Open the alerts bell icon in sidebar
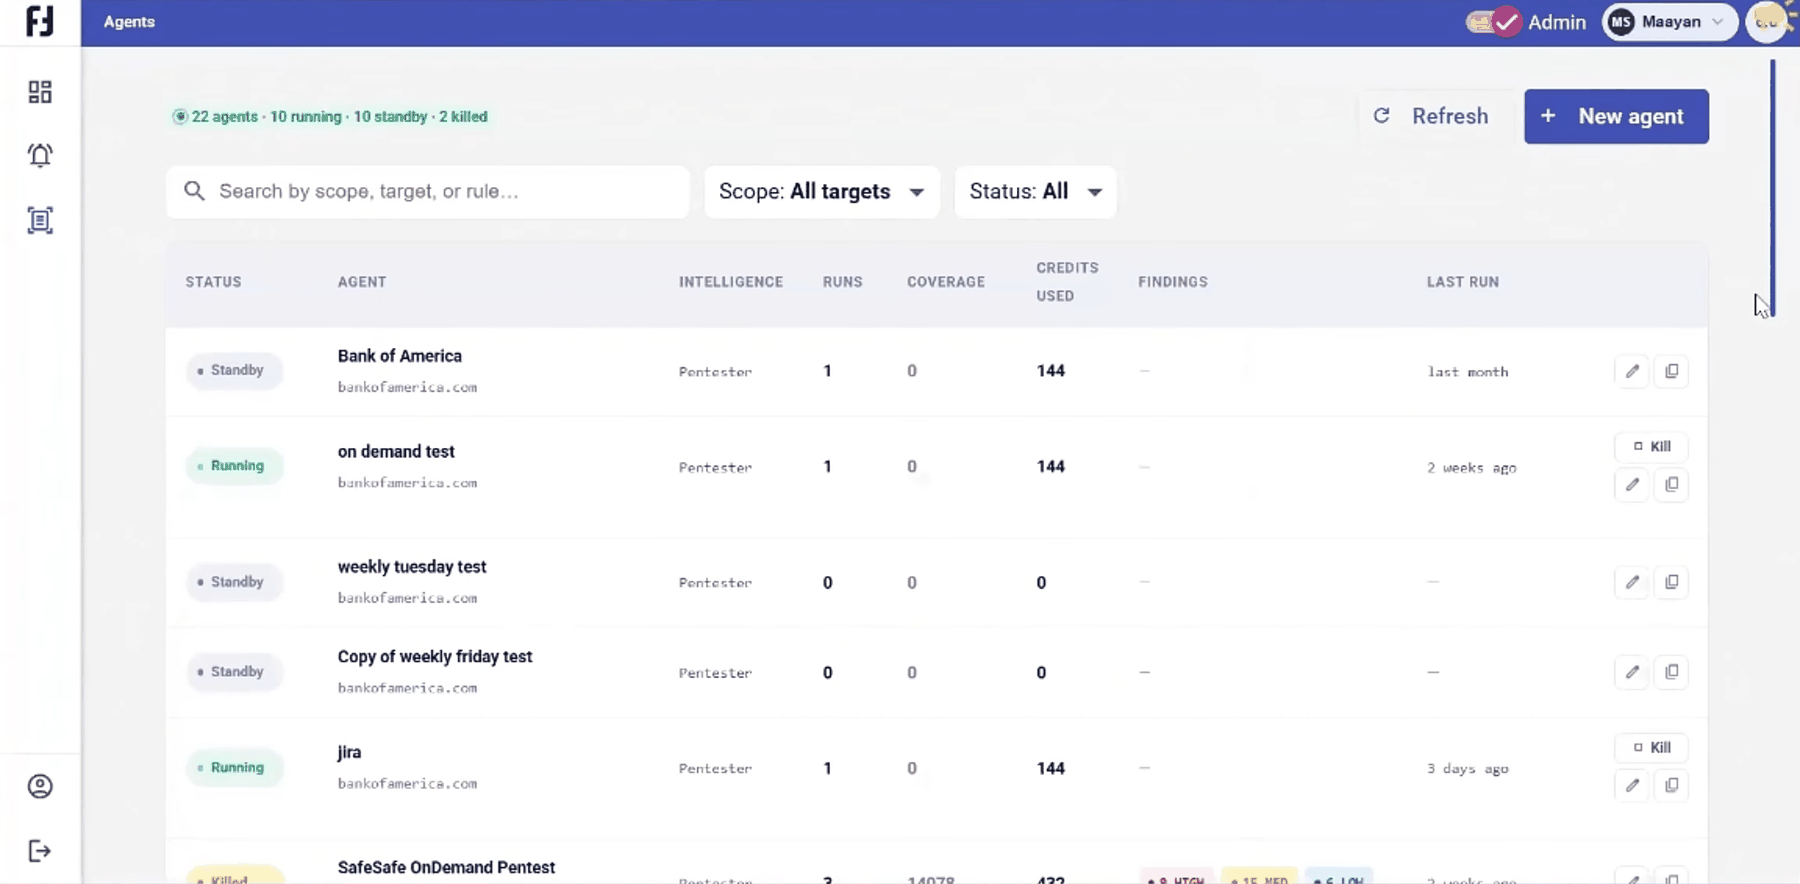Image resolution: width=1800 pixels, height=884 pixels. (x=40, y=155)
